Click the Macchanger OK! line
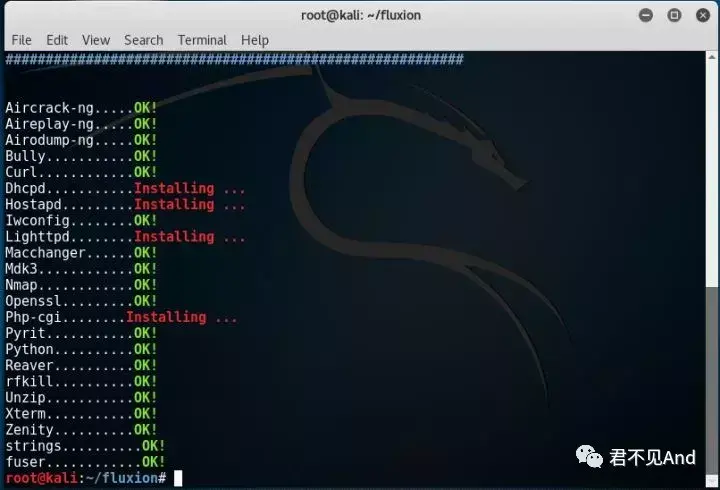 click(81, 253)
